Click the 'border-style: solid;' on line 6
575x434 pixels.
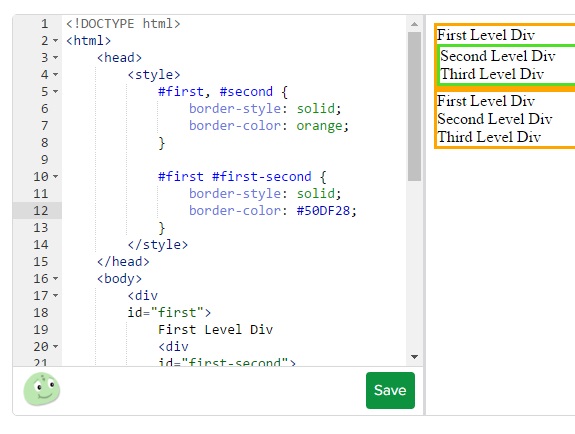coord(265,109)
